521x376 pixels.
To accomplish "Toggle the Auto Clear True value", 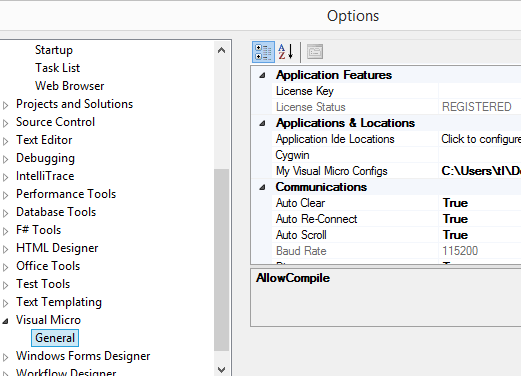I will click(455, 203).
